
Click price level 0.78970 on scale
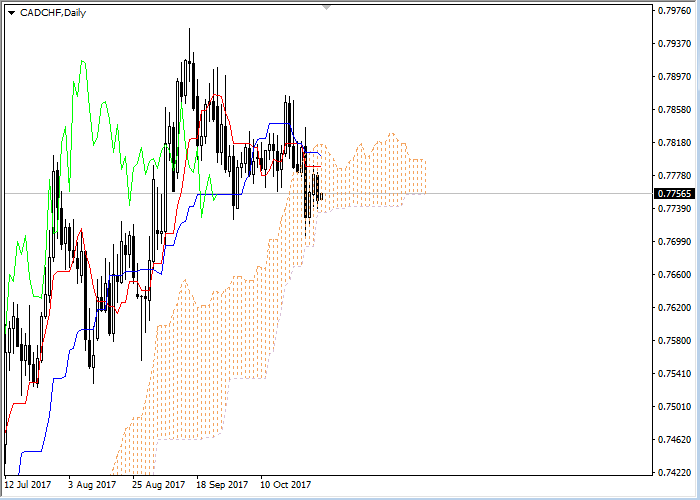(675, 76)
